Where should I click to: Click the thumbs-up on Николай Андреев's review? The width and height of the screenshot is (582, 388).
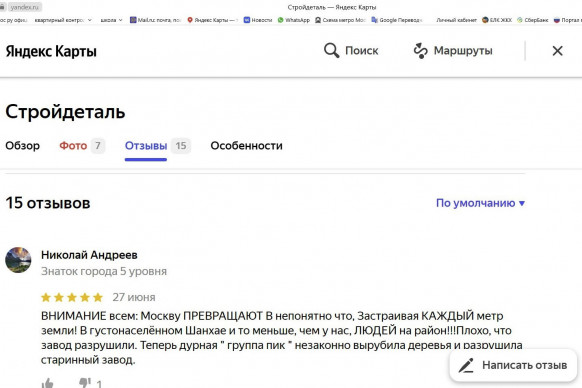(x=48, y=383)
